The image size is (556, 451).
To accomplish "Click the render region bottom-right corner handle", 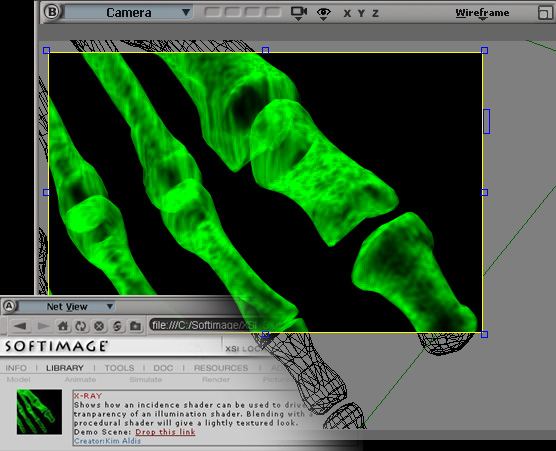I will click(484, 334).
